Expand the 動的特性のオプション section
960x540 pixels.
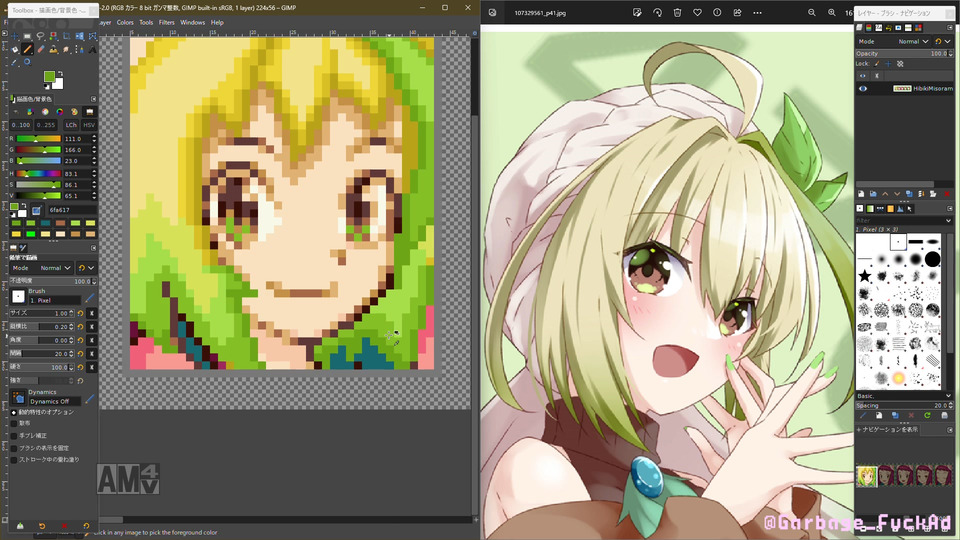click(x=13, y=412)
